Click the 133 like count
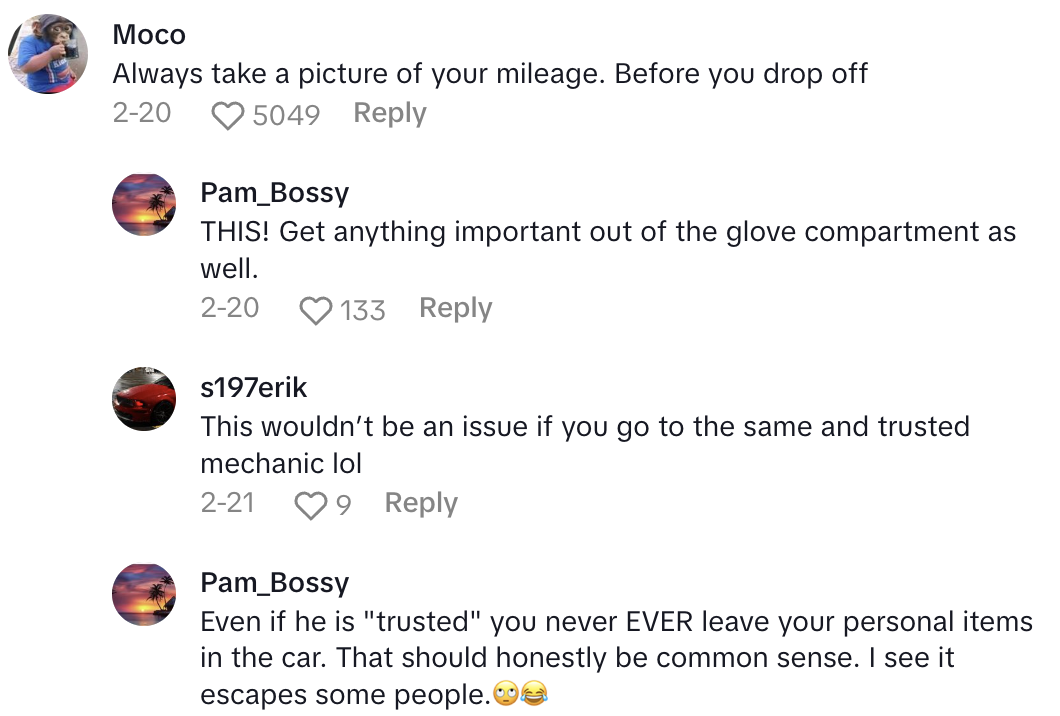Screen dimensions: 1060x716 pos(362,310)
